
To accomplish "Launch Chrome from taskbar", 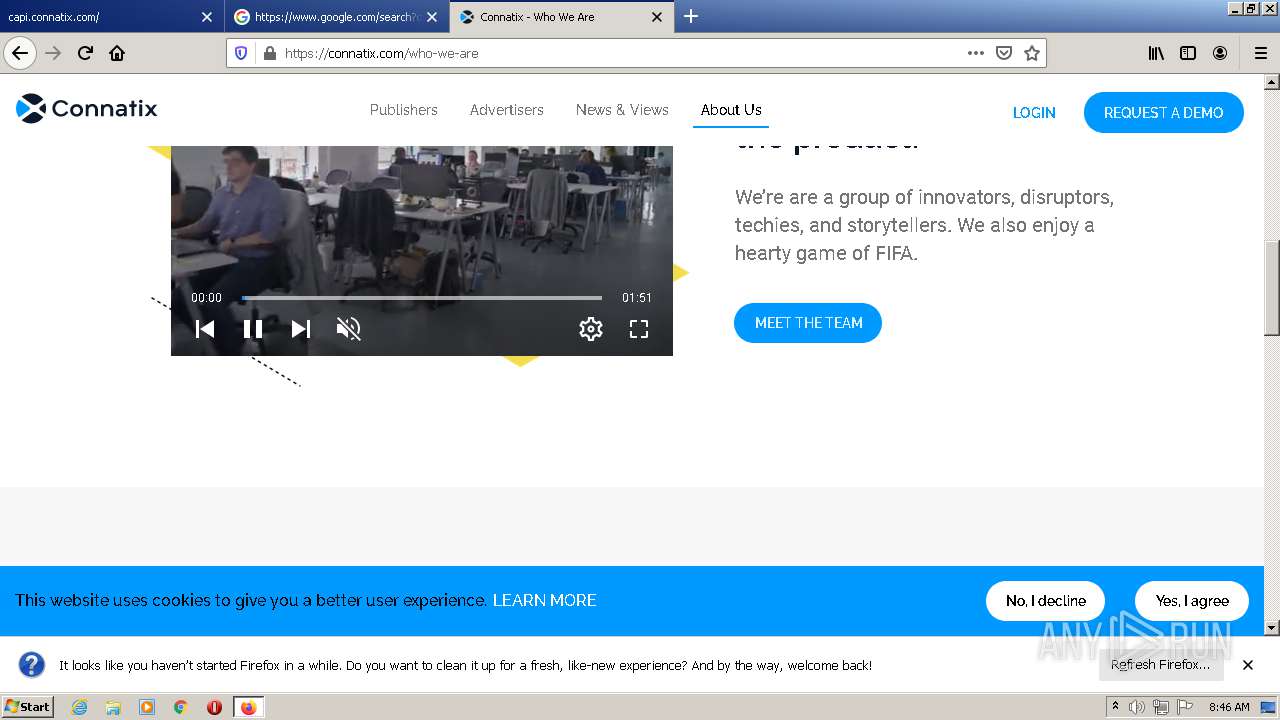I will click(x=181, y=707).
